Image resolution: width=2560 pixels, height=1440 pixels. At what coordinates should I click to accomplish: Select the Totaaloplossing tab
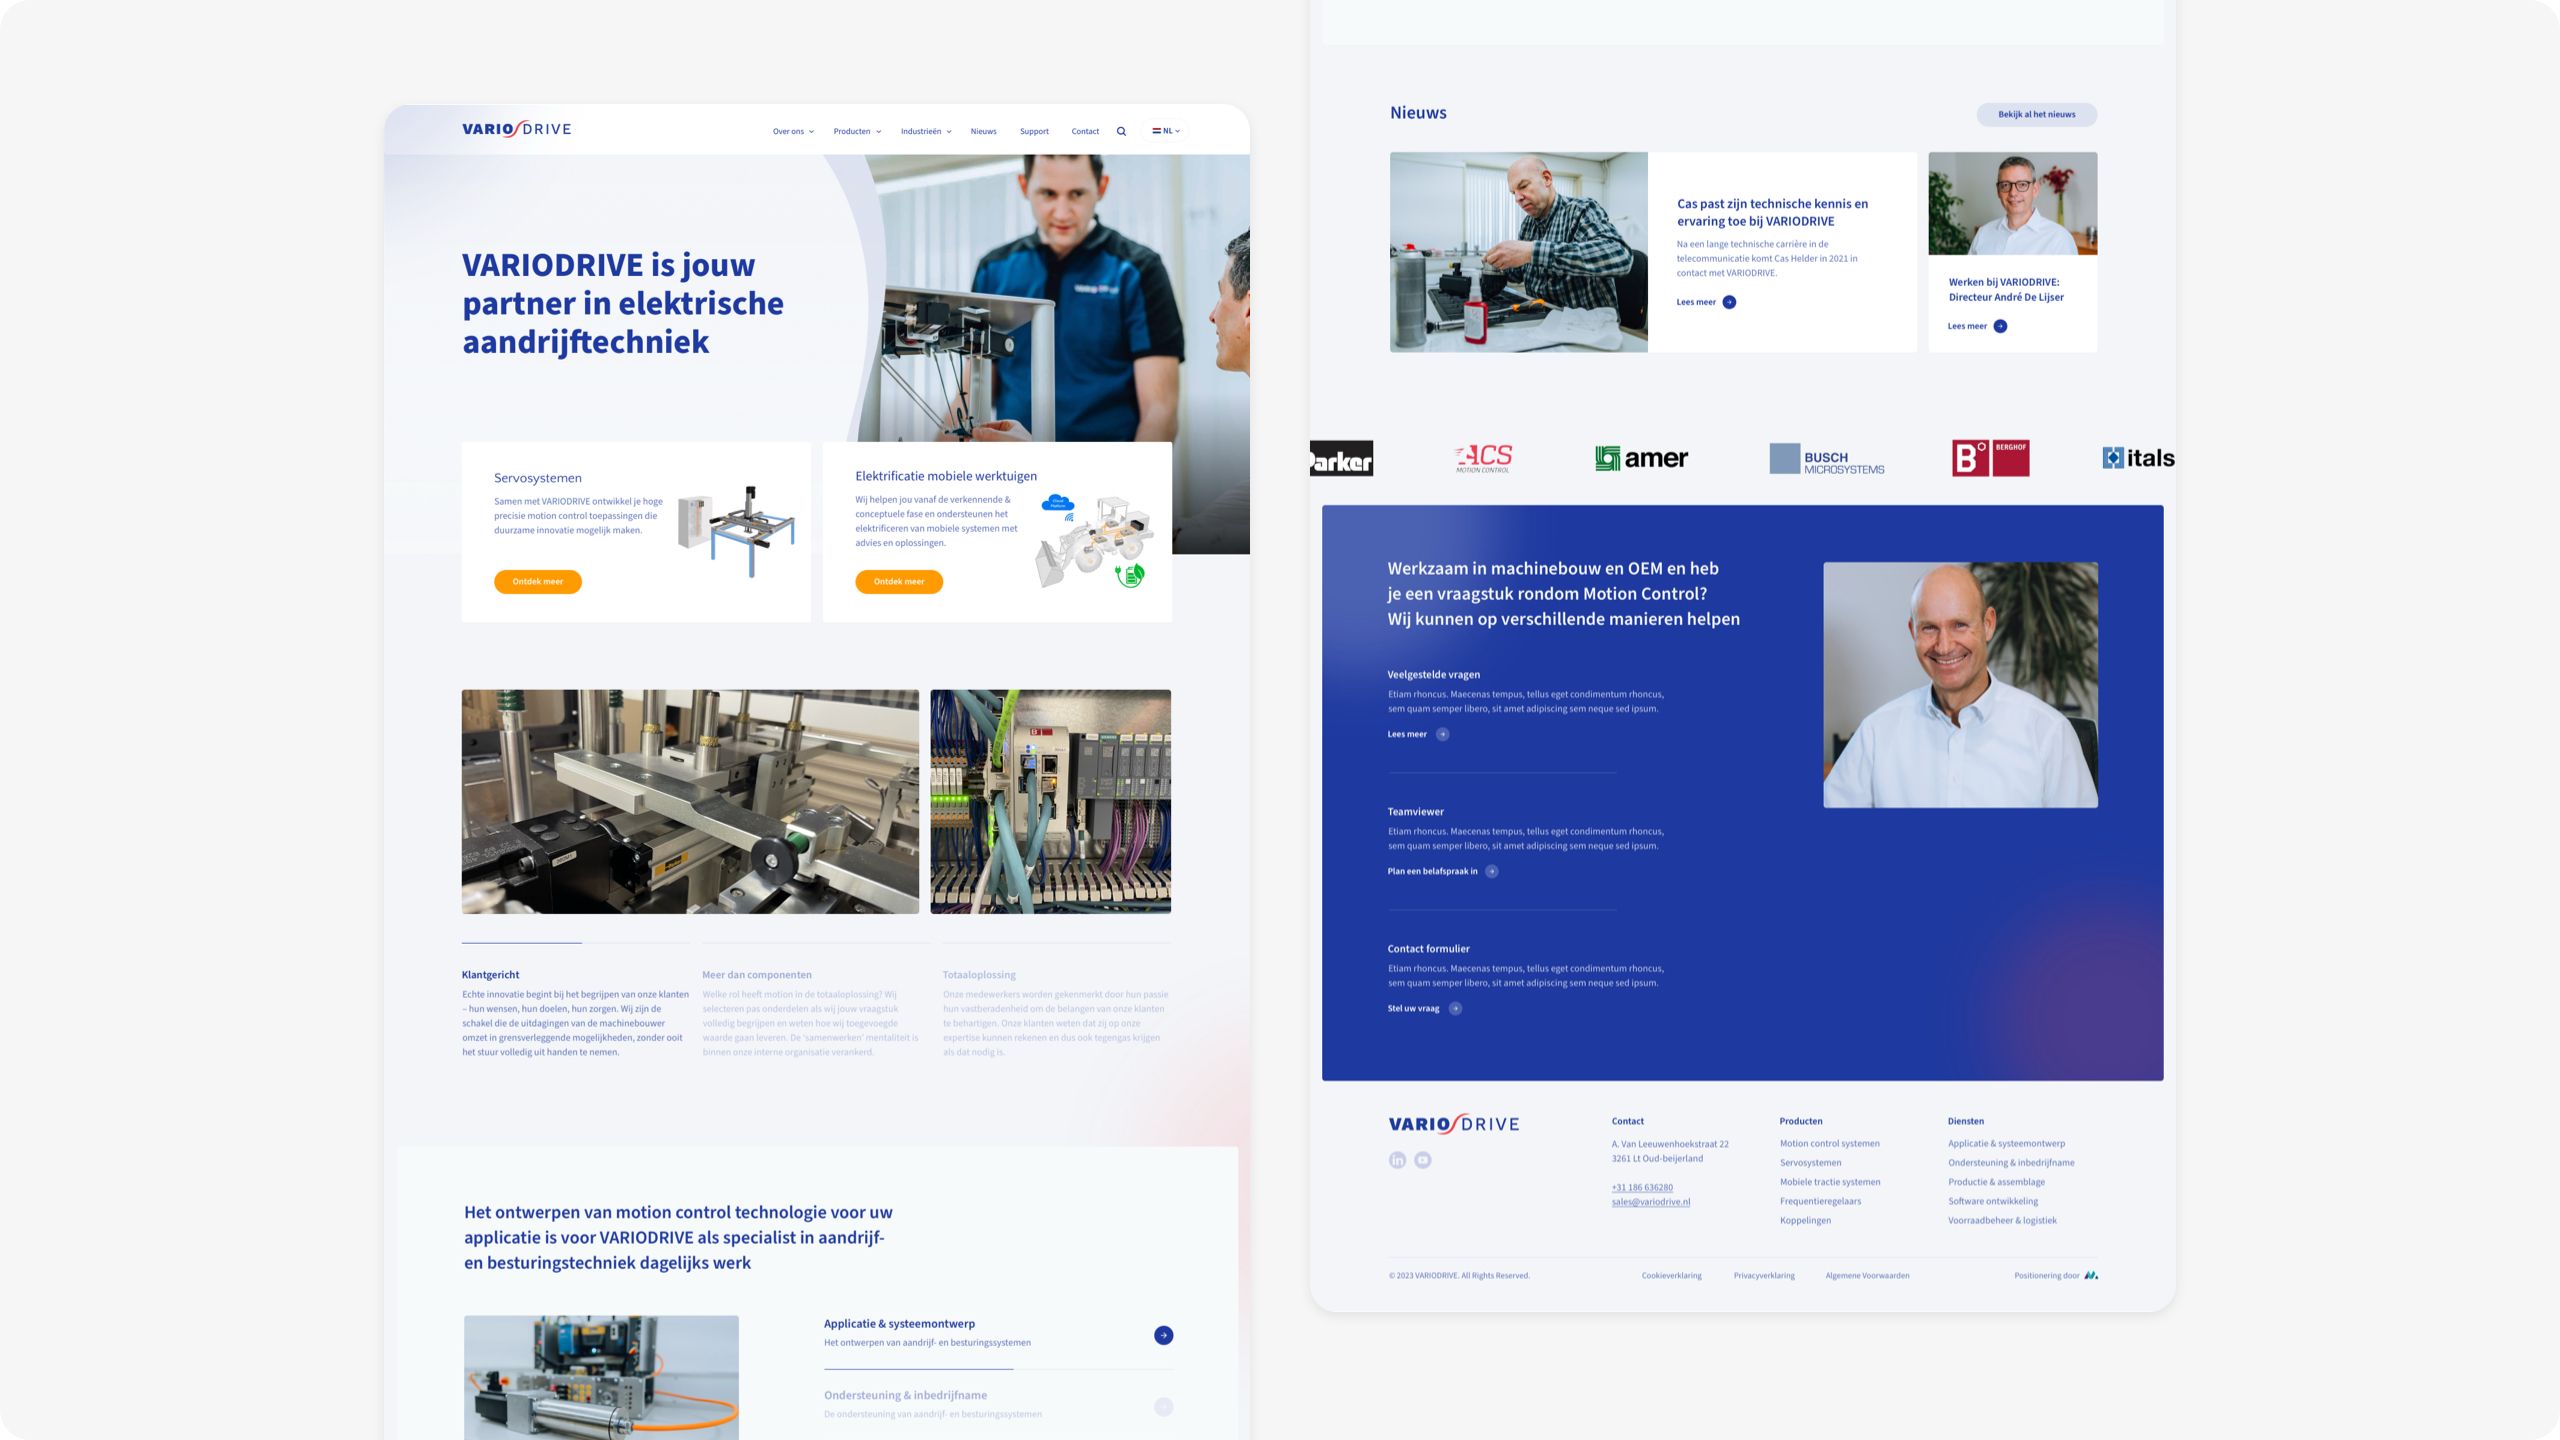point(978,975)
